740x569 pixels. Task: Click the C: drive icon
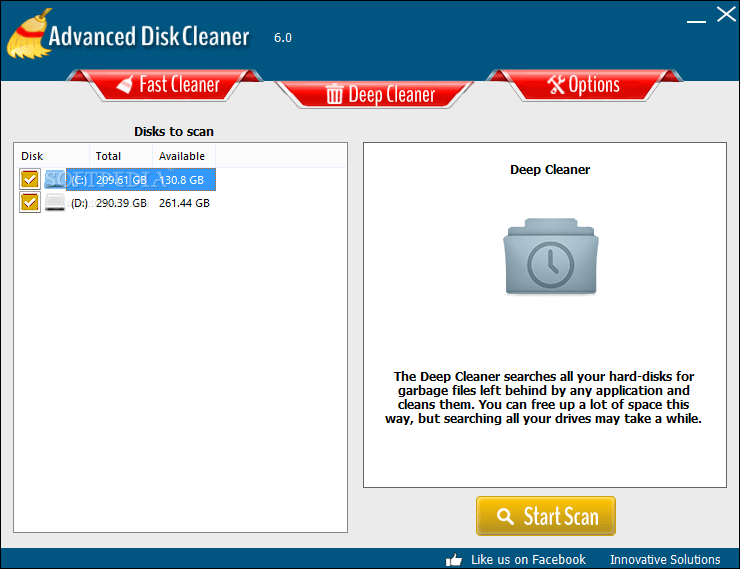[x=55, y=179]
